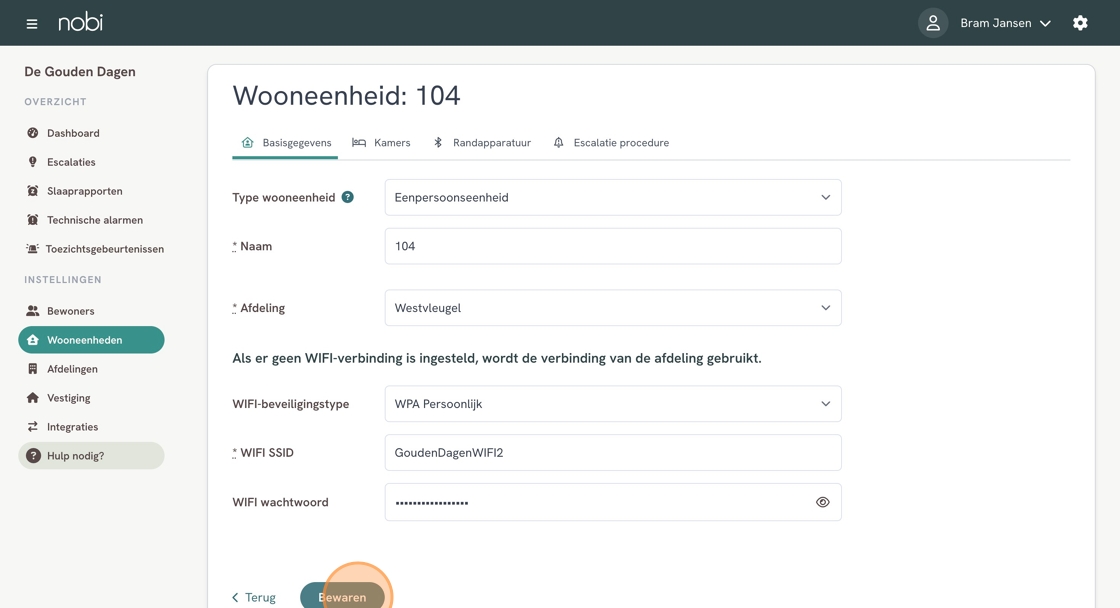Open Technische alarmen in the sidebar
The height and width of the screenshot is (608, 1120).
(x=94, y=220)
